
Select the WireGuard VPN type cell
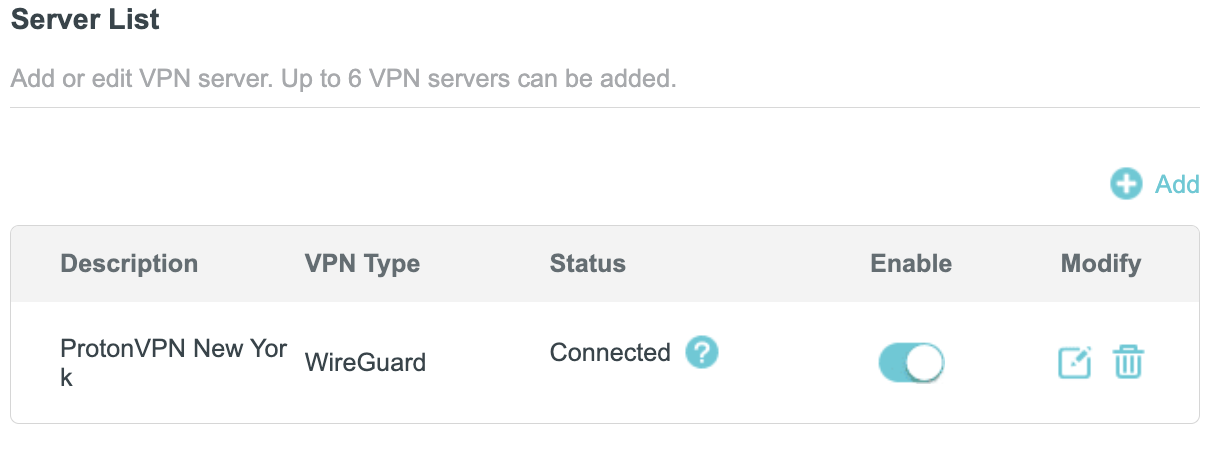pyautogui.click(x=365, y=362)
